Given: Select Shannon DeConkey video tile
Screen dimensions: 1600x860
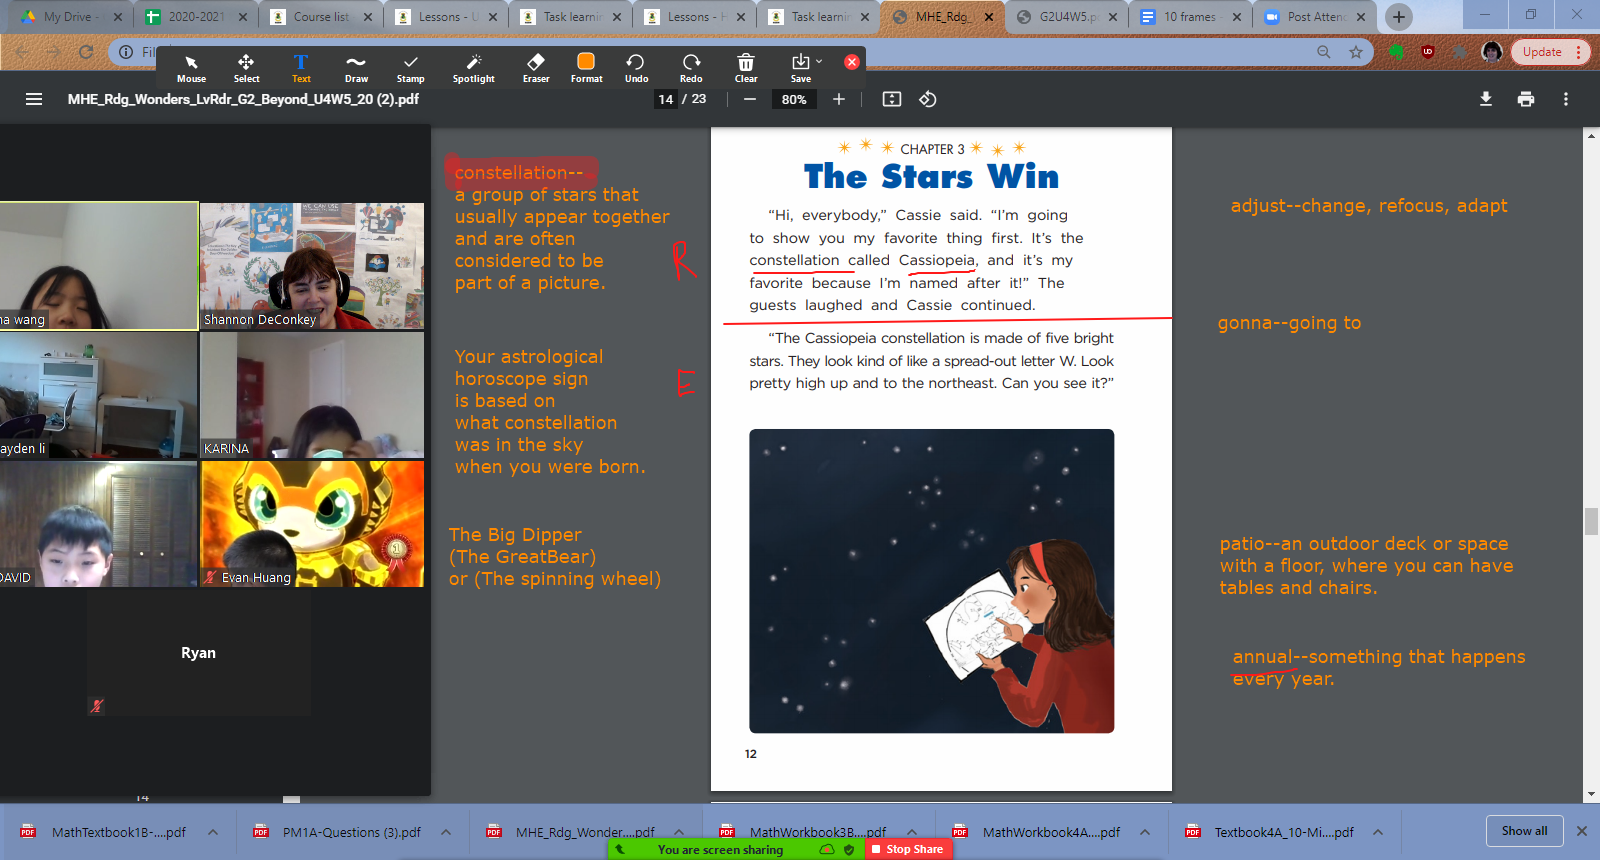Looking at the screenshot, I should (x=312, y=266).
